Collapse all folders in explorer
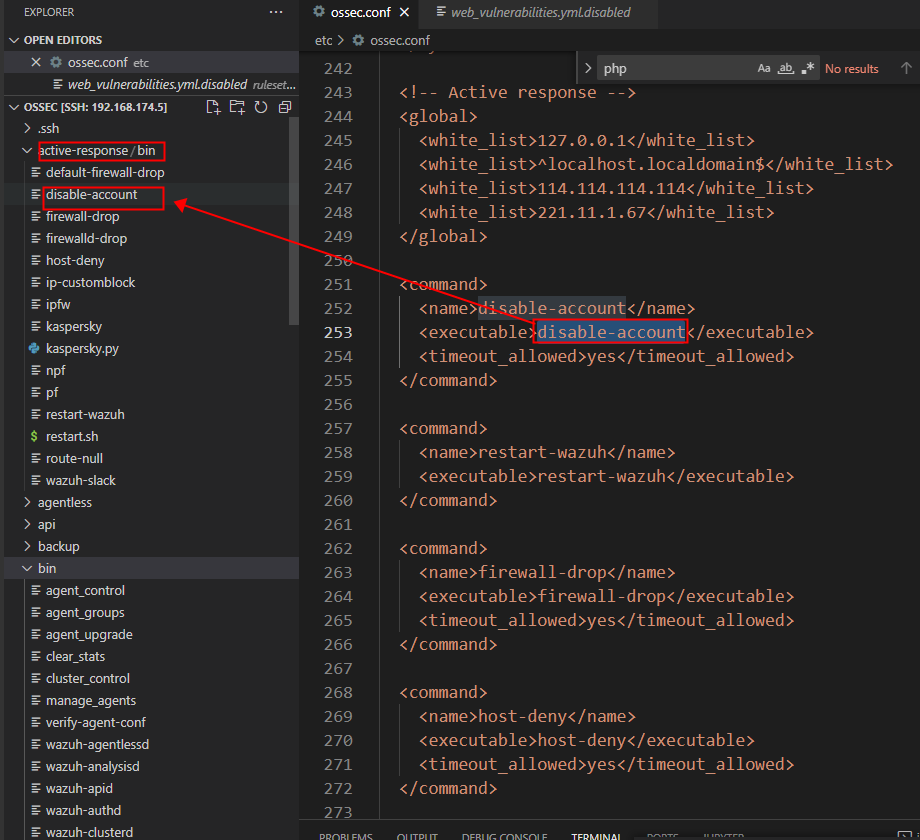 coord(285,107)
